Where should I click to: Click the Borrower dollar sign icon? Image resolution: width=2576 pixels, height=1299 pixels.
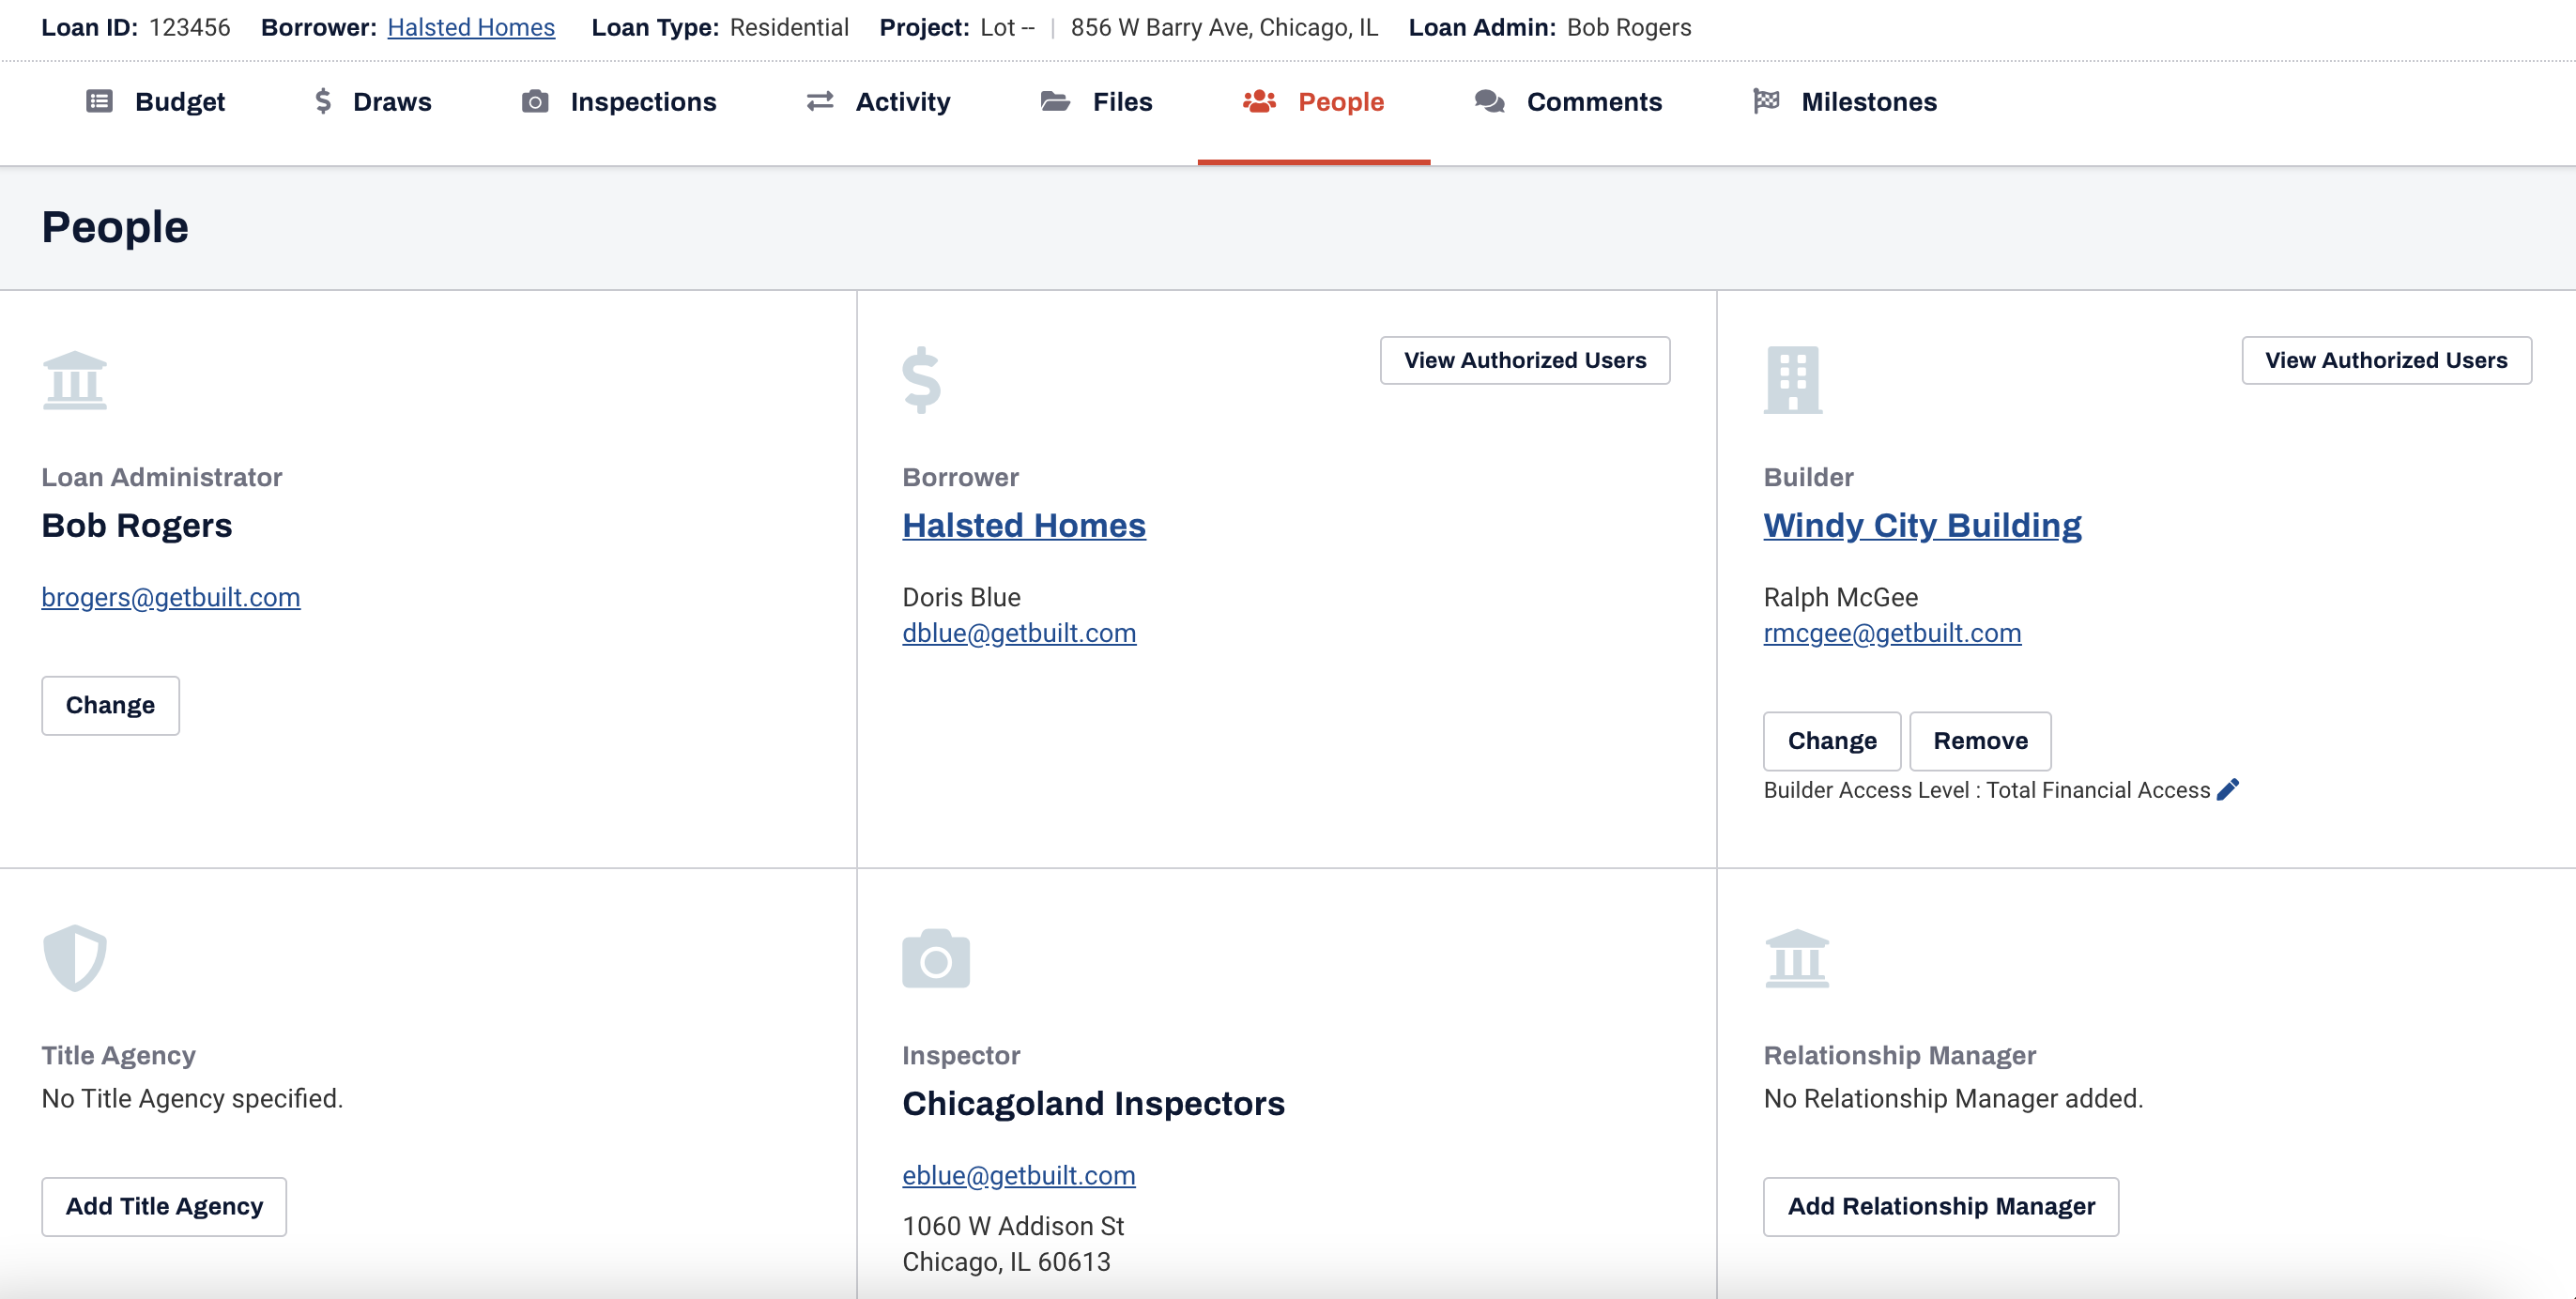pyautogui.click(x=921, y=380)
